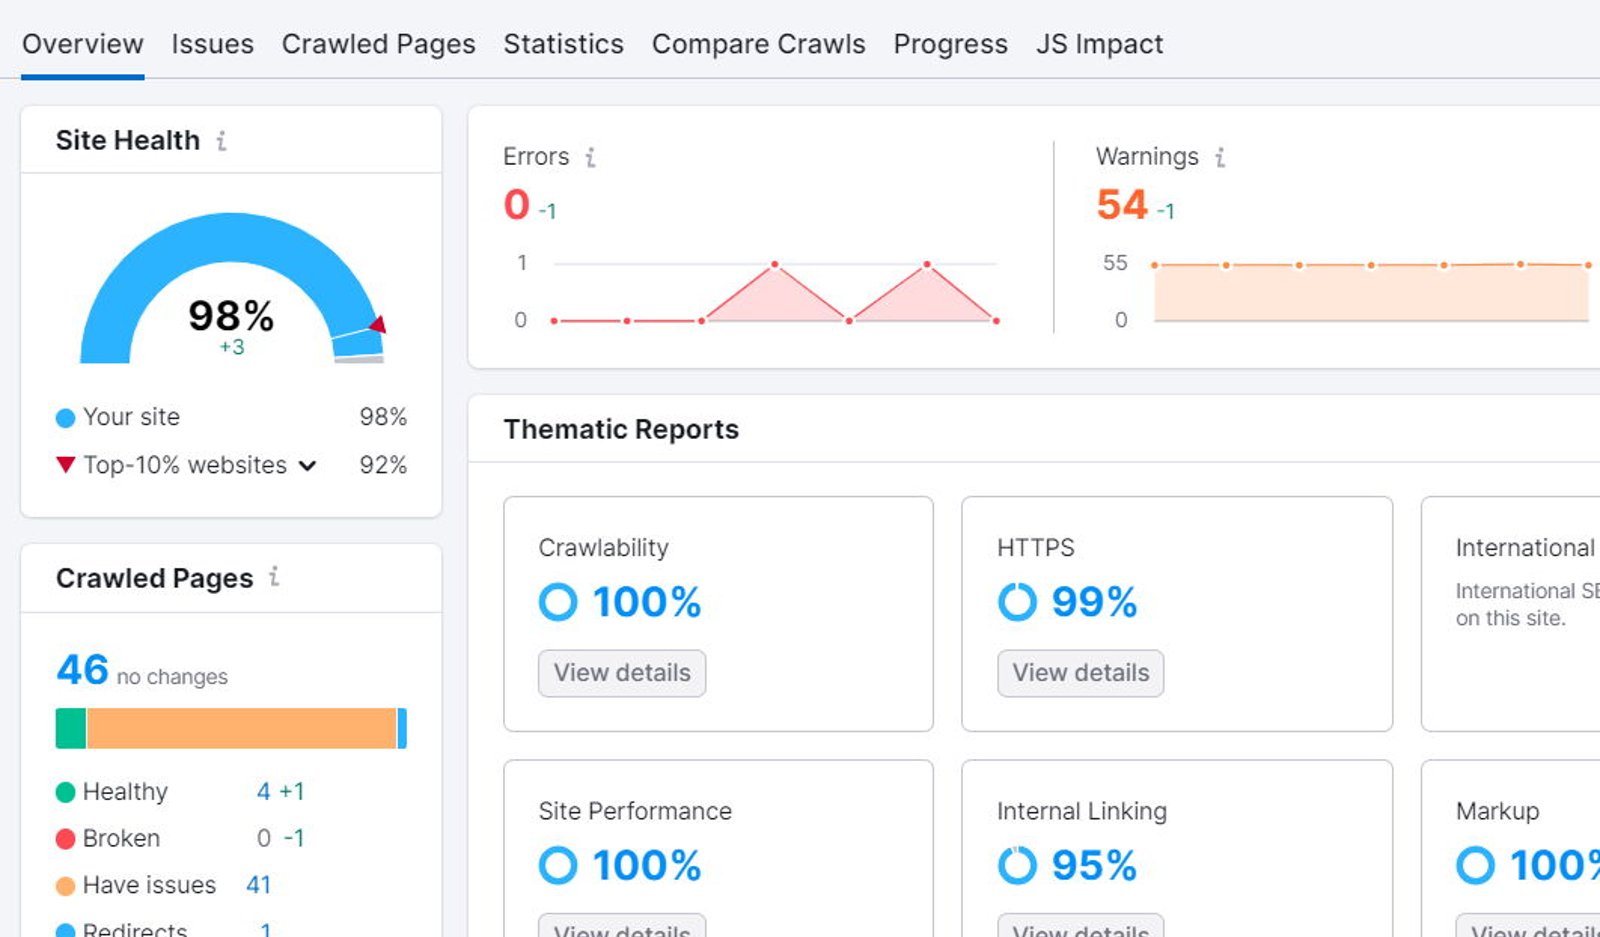Screen dimensions: 1600x937
Task: Click the HTTPS 99% donut icon
Action: point(1017,602)
